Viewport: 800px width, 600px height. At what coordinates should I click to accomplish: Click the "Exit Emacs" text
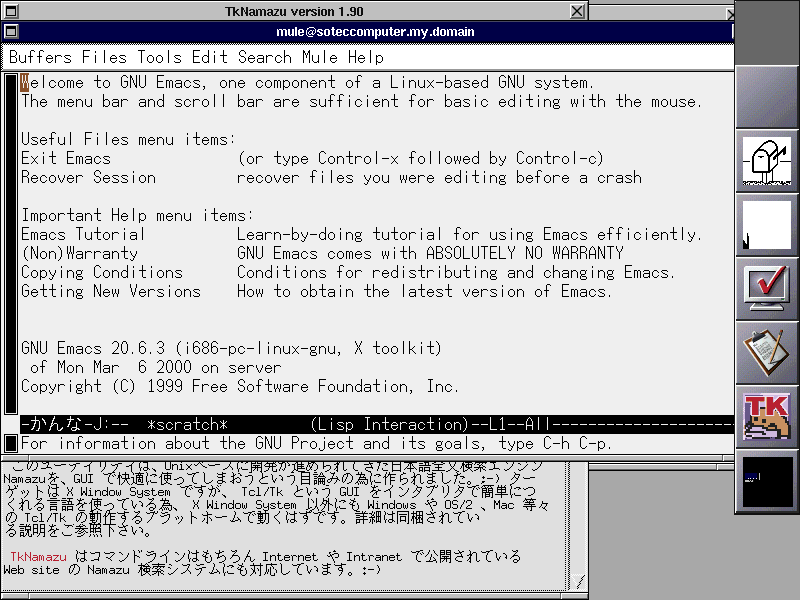(x=66, y=158)
